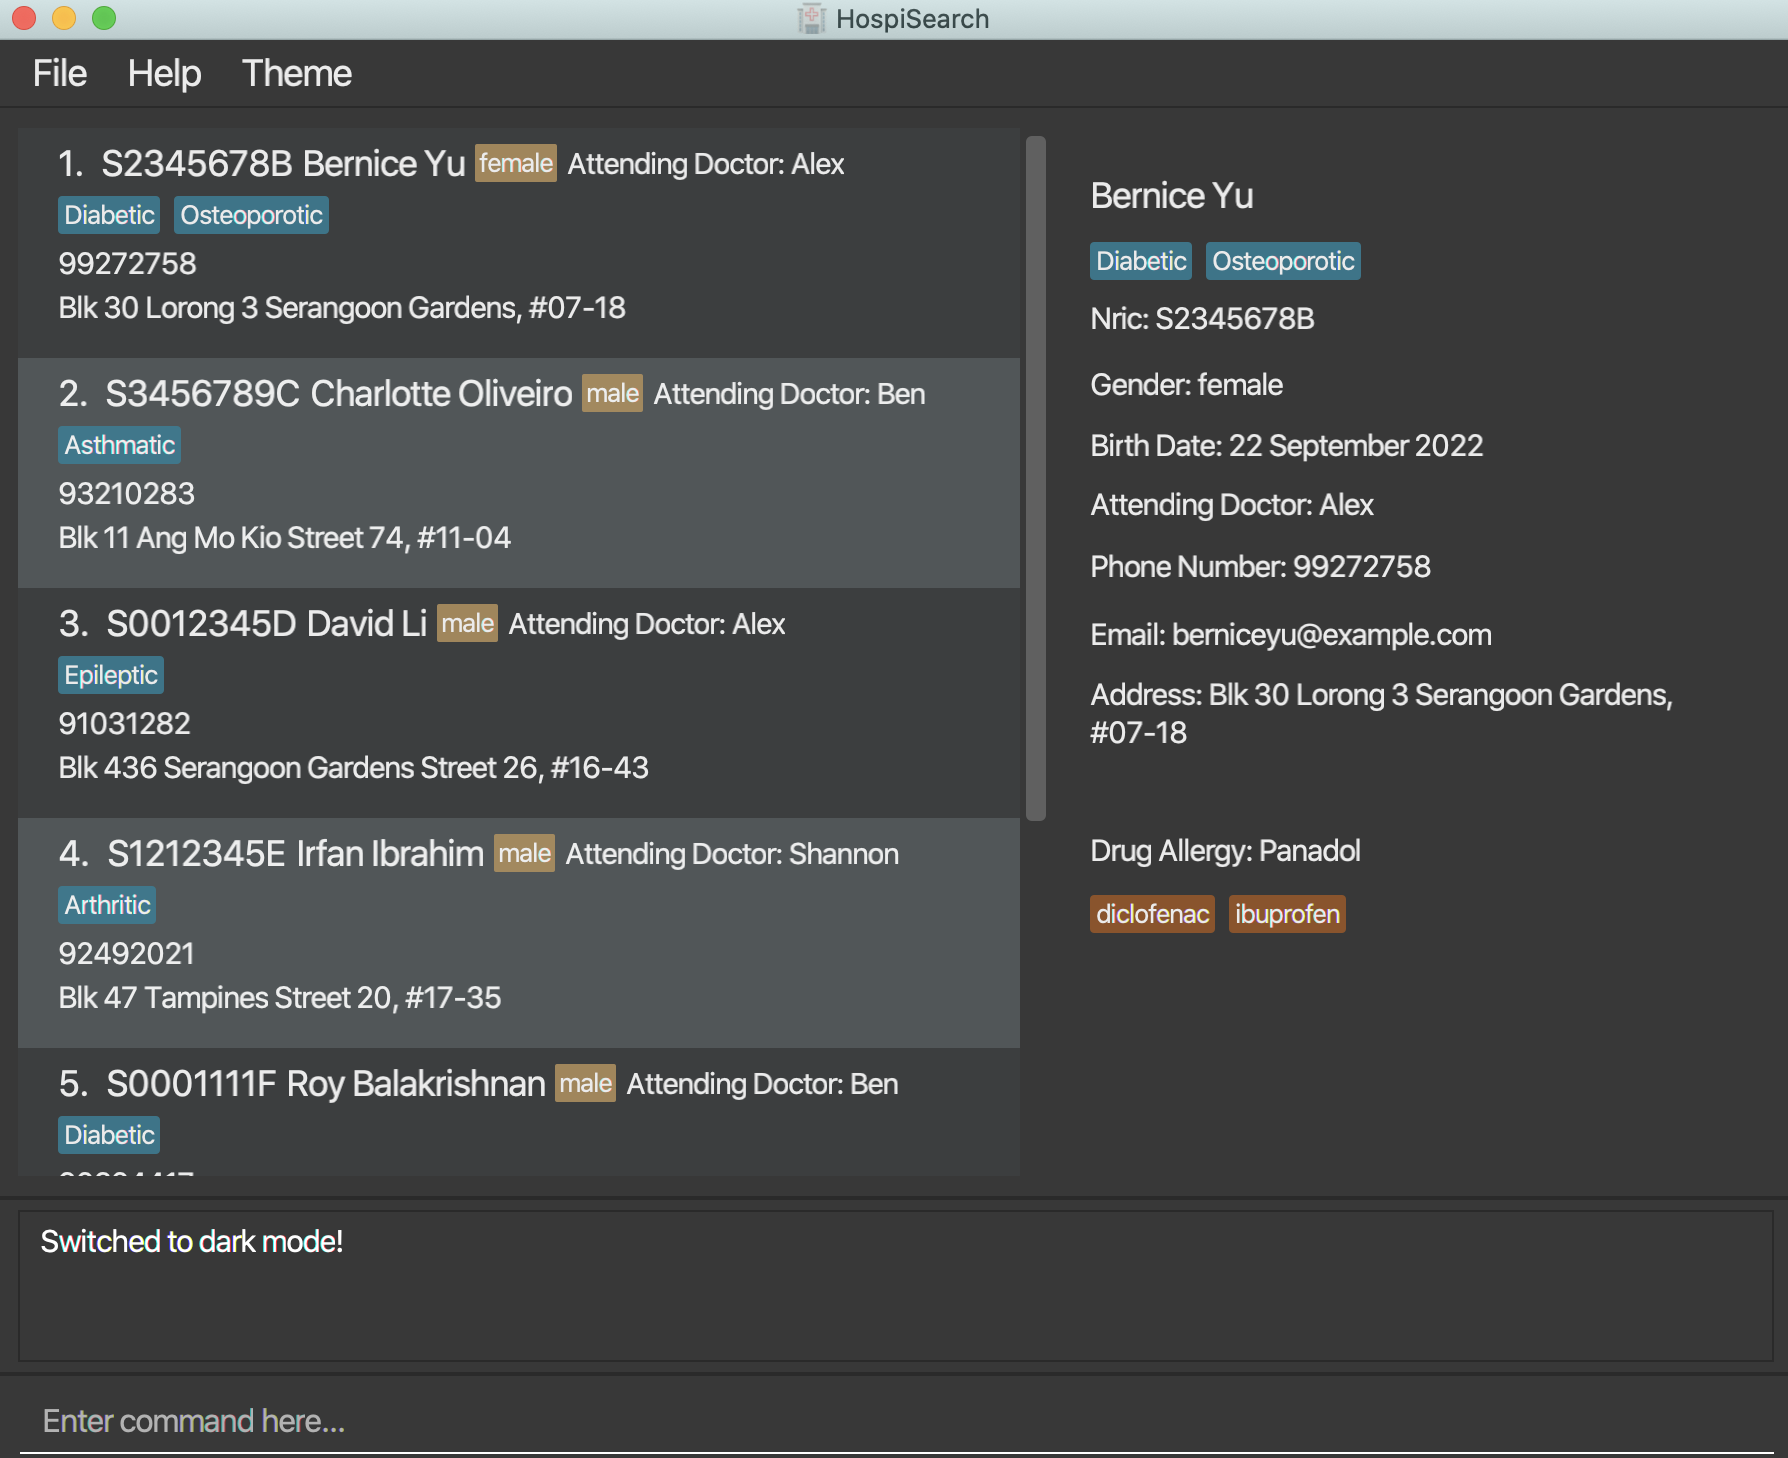Screen dimensions: 1788x1458
Task: Click the HospiSearch title bar icon
Action: pos(812,19)
